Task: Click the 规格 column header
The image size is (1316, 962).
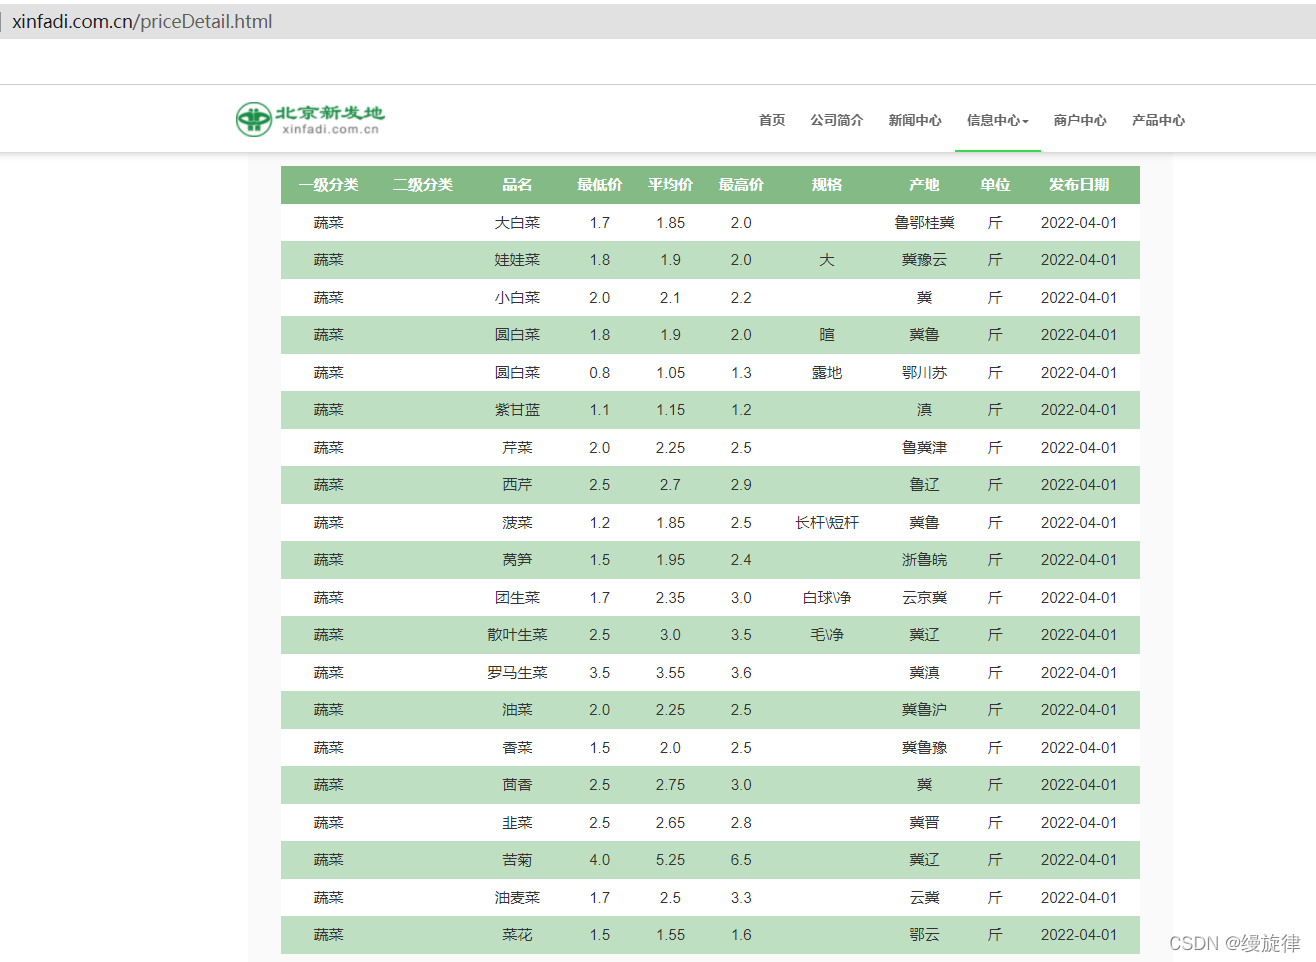Action: [827, 185]
